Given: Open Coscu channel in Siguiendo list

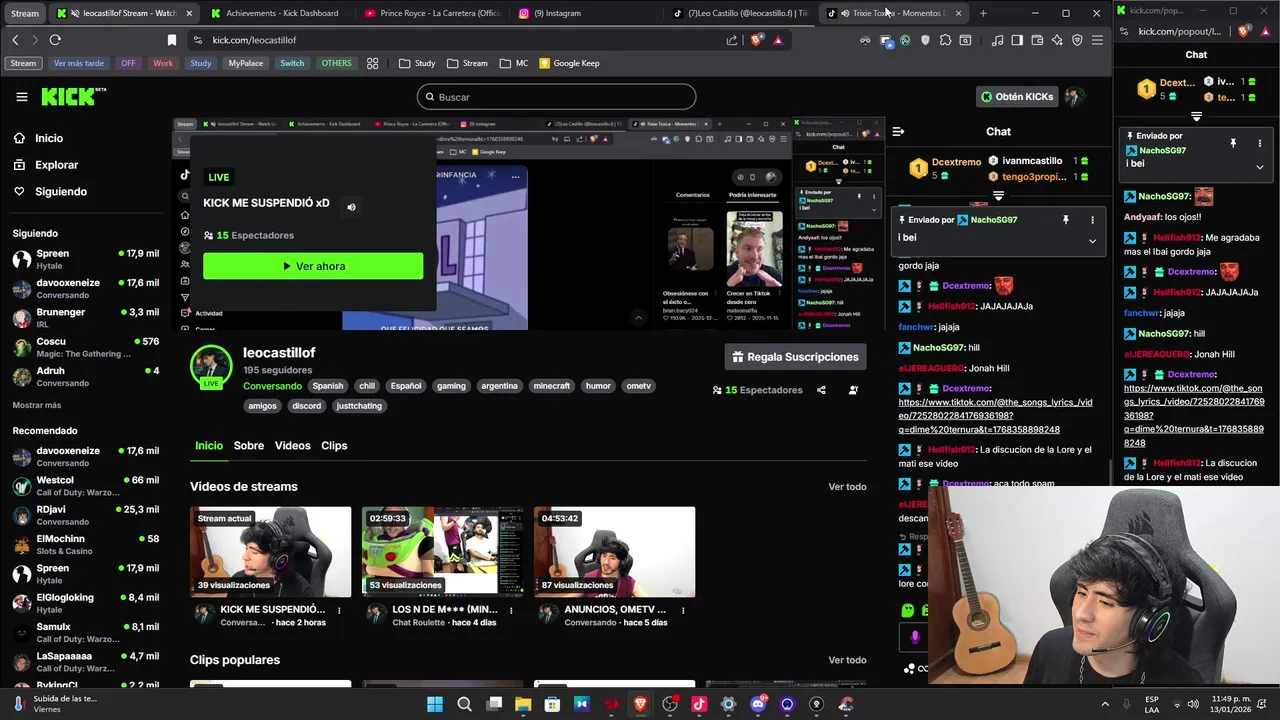Looking at the screenshot, I should point(85,347).
